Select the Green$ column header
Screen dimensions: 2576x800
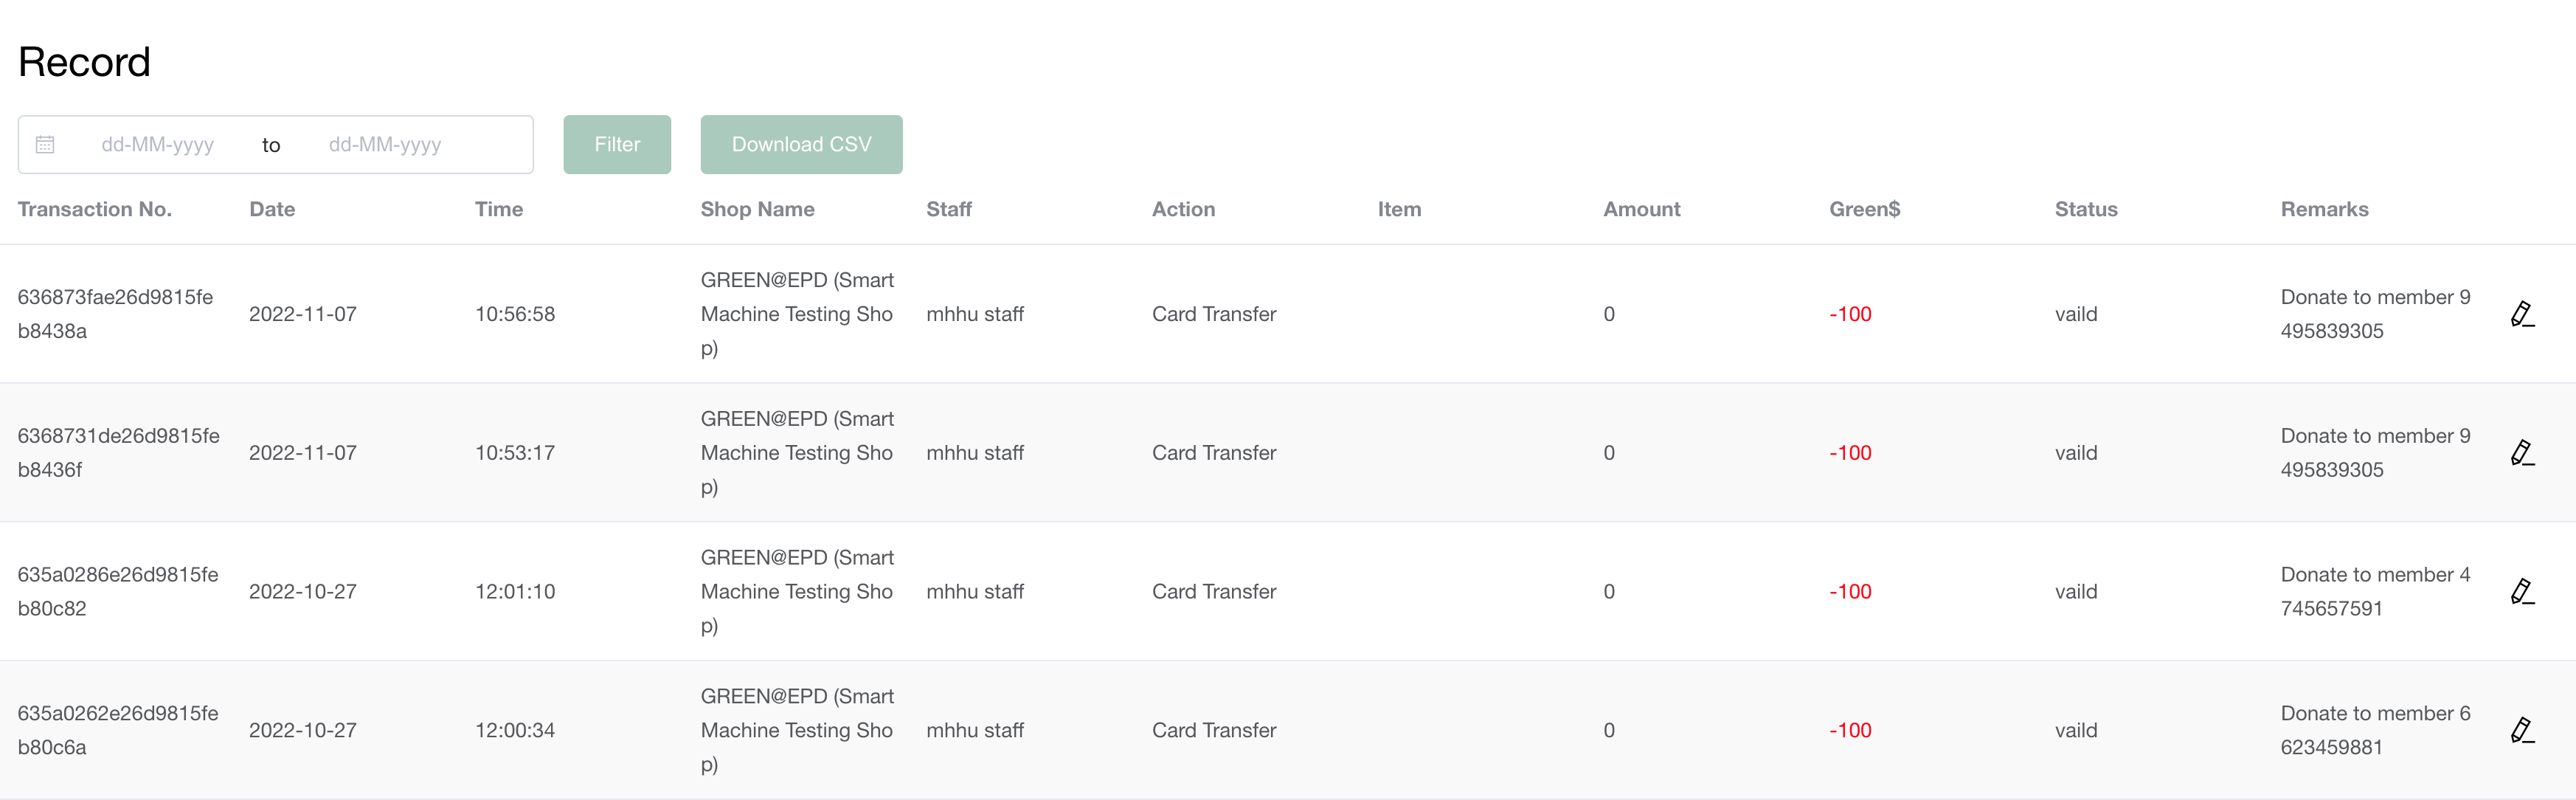coord(1864,209)
